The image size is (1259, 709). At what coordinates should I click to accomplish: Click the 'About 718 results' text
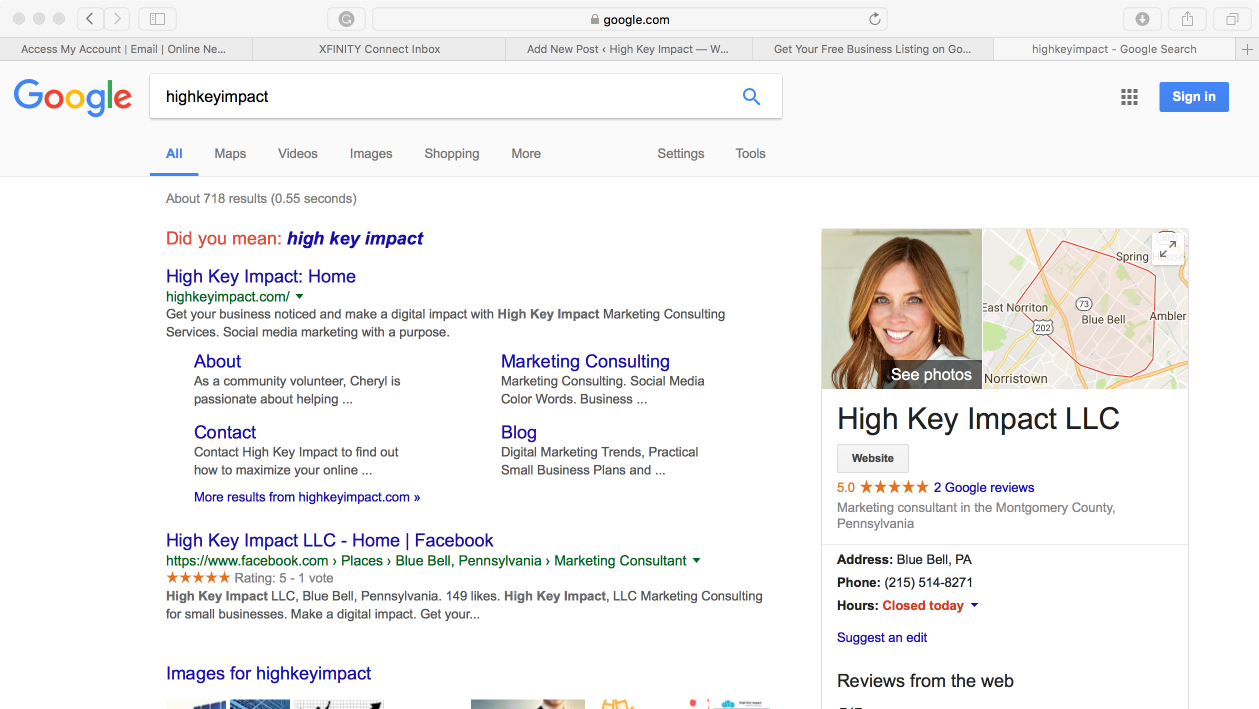[261, 199]
